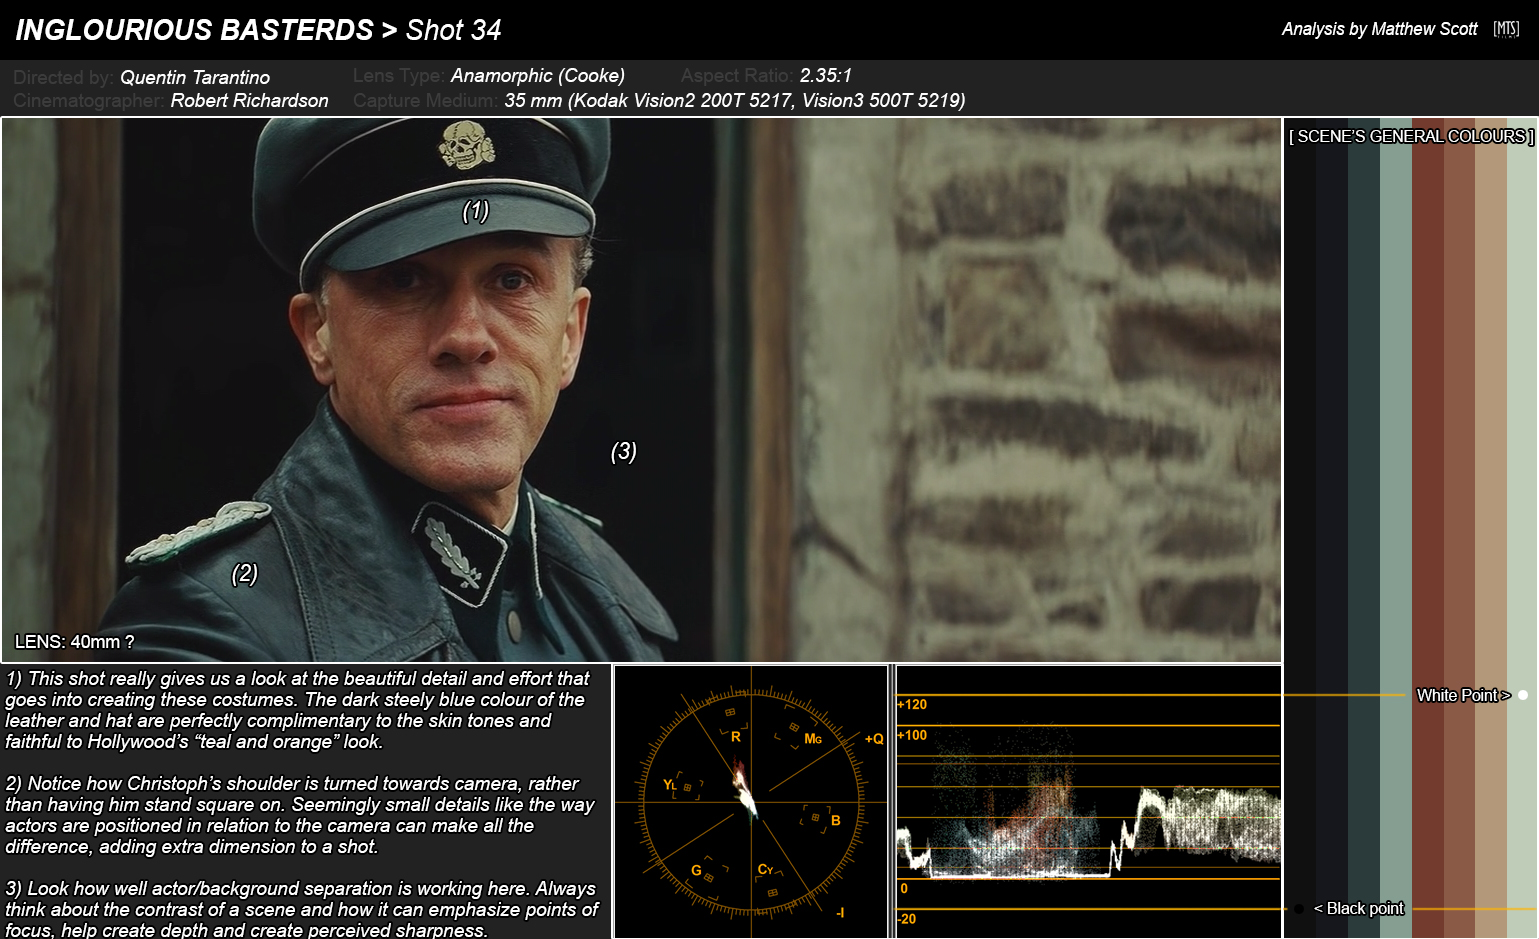Click the +Q axis label on vectorscope

874,739
